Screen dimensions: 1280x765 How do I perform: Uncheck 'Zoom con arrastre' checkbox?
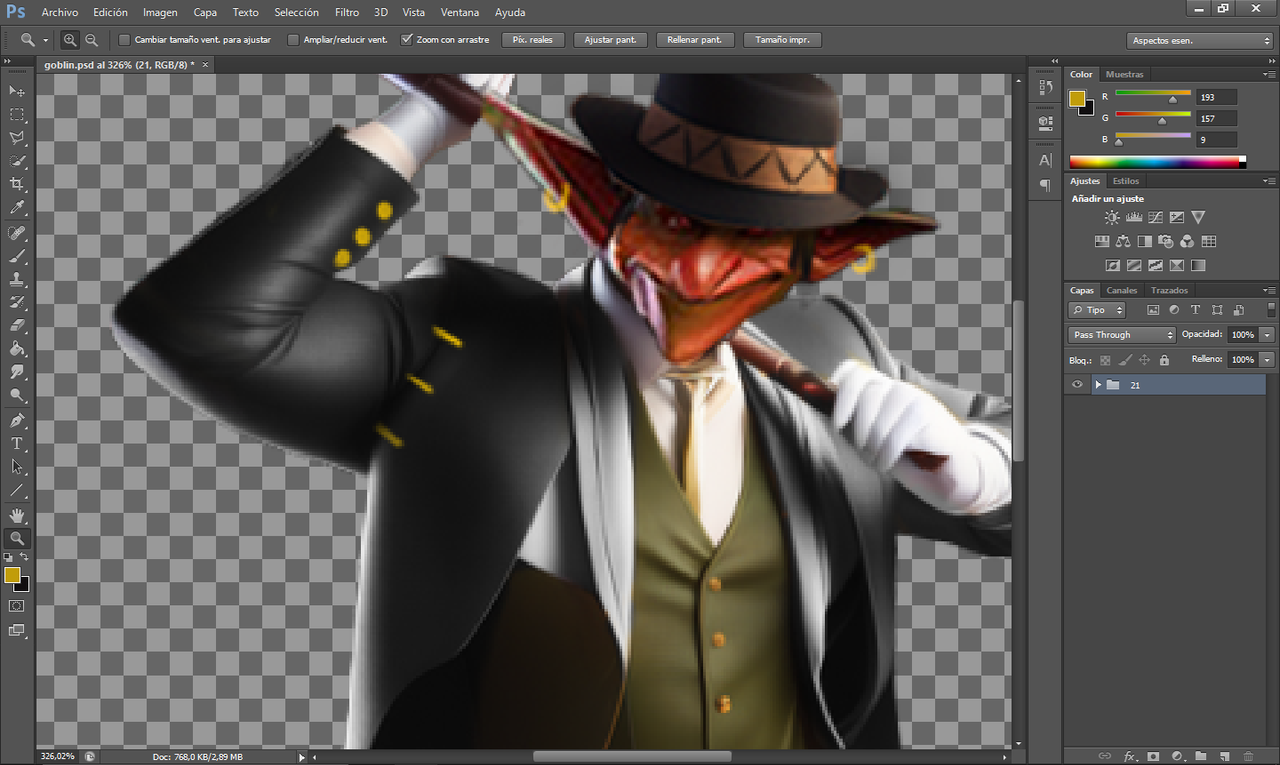406,40
